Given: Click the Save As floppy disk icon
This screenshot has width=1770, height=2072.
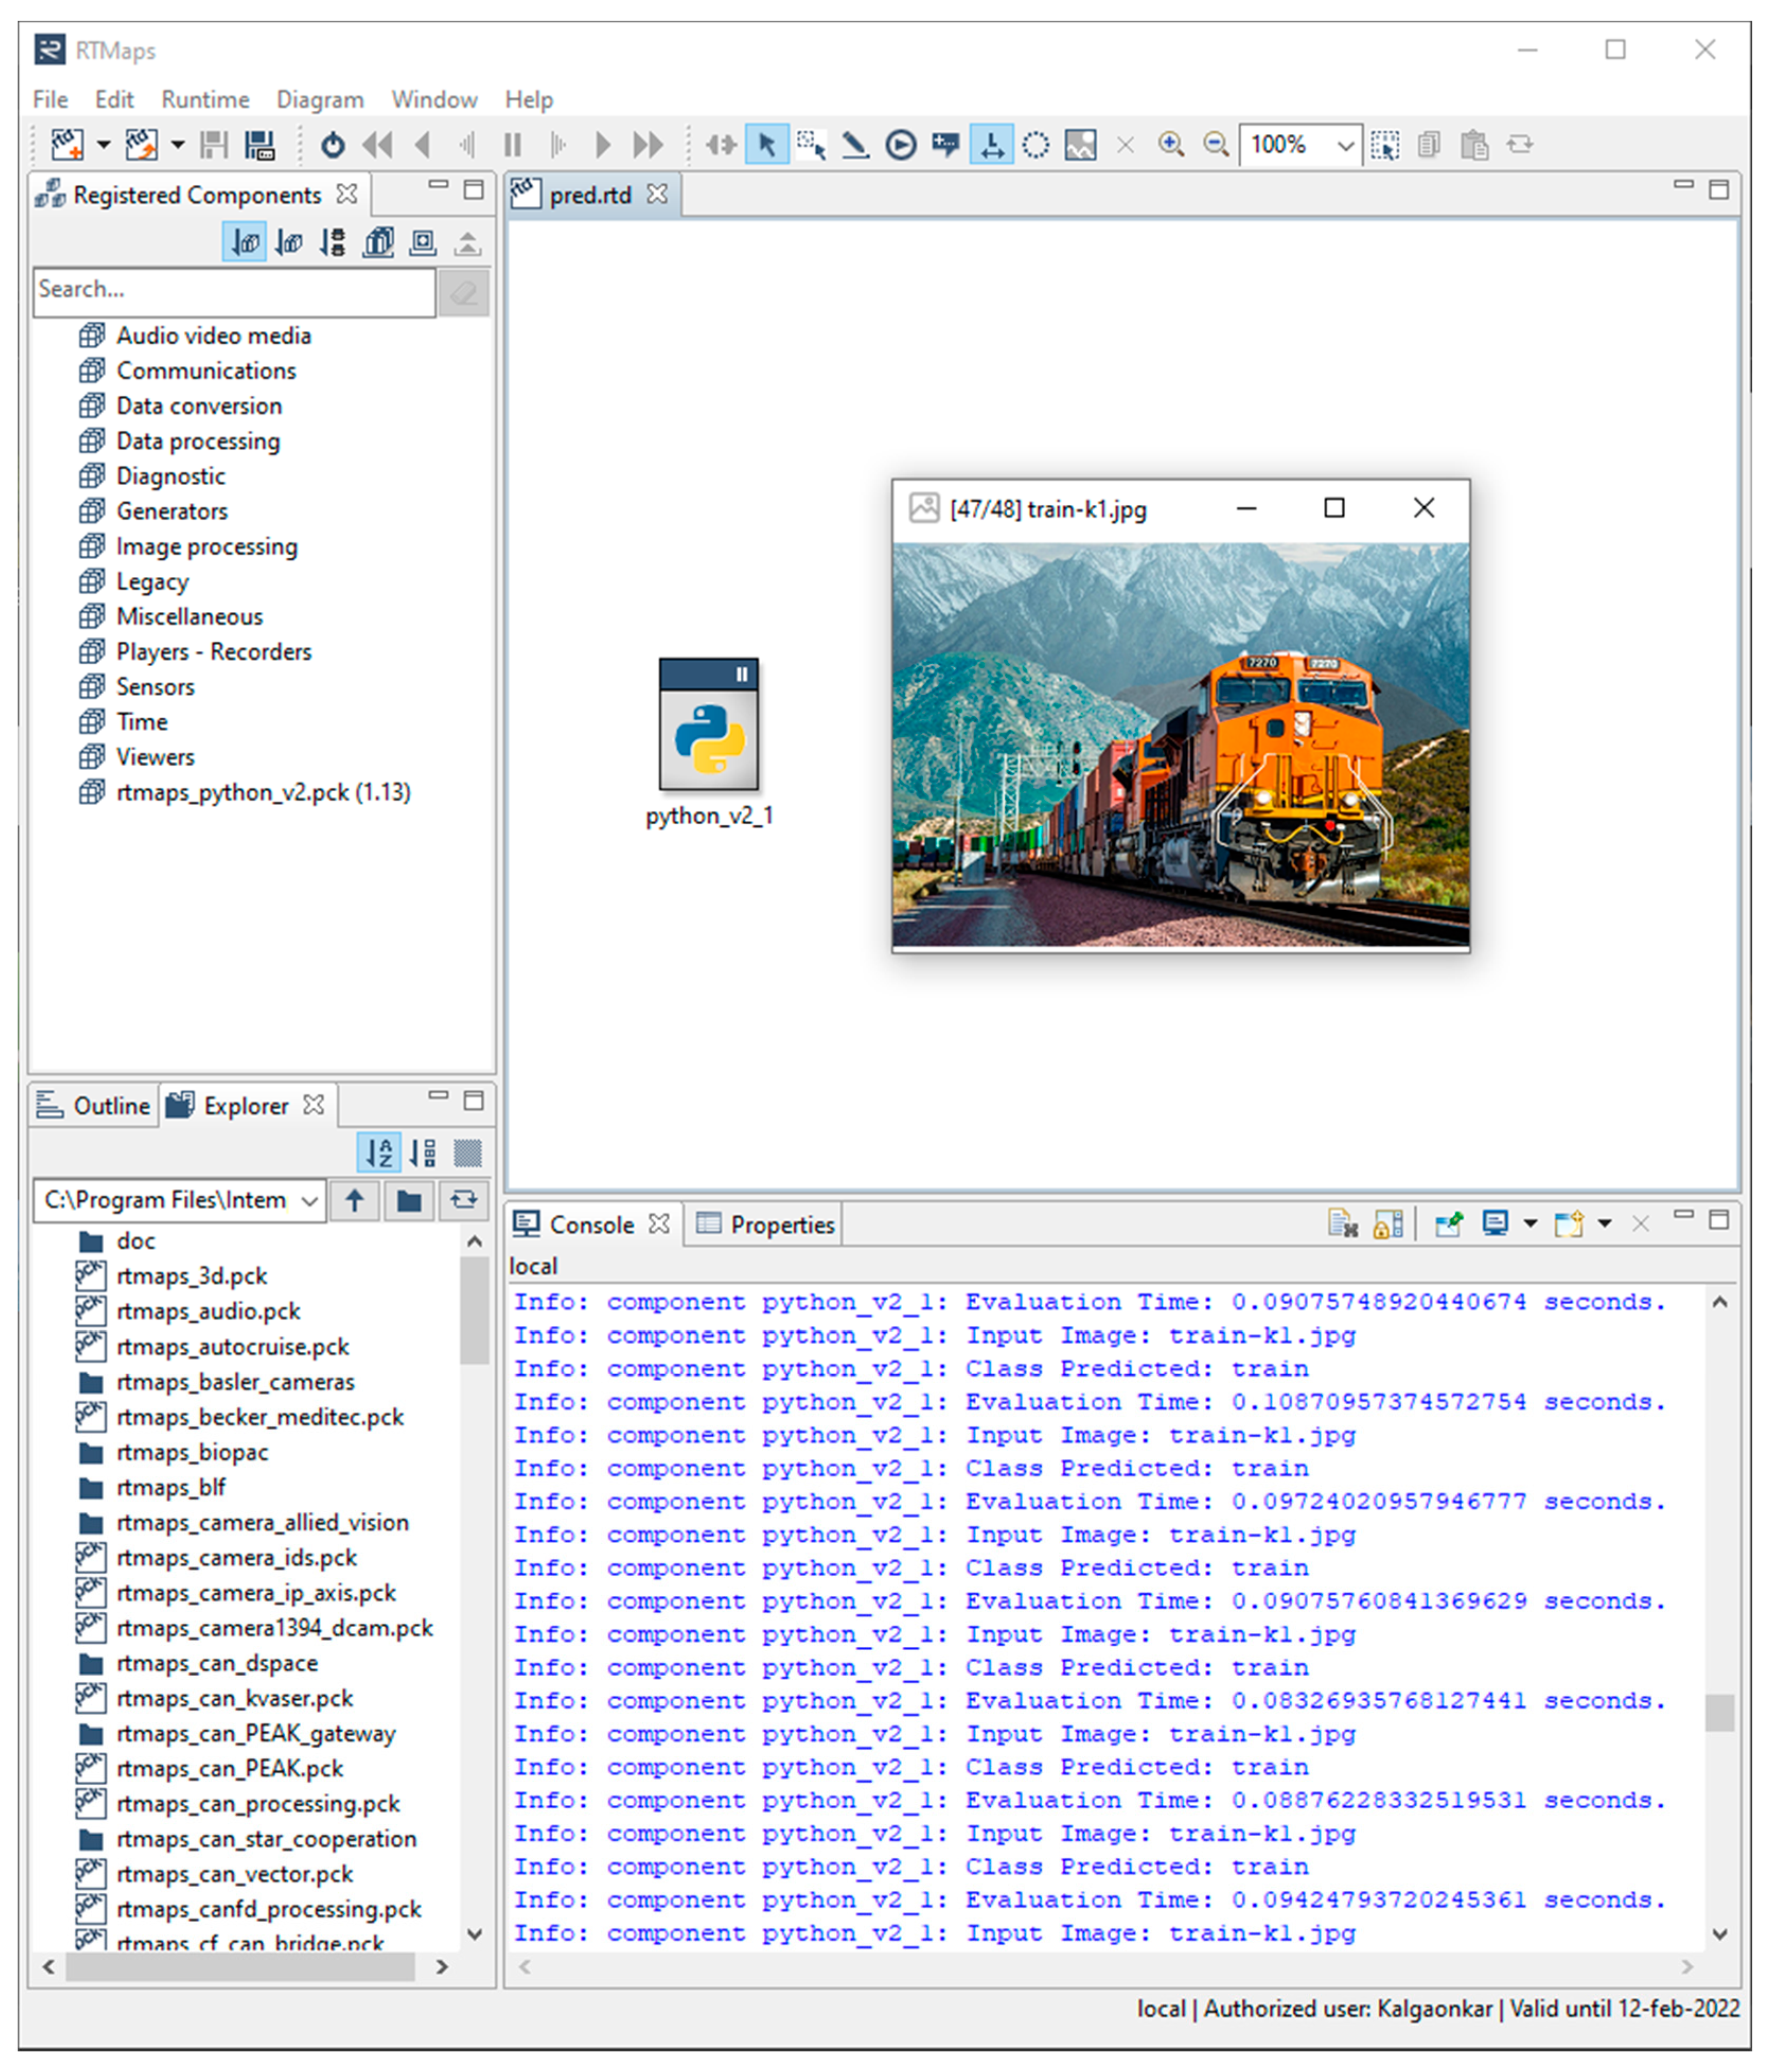Looking at the screenshot, I should (260, 145).
